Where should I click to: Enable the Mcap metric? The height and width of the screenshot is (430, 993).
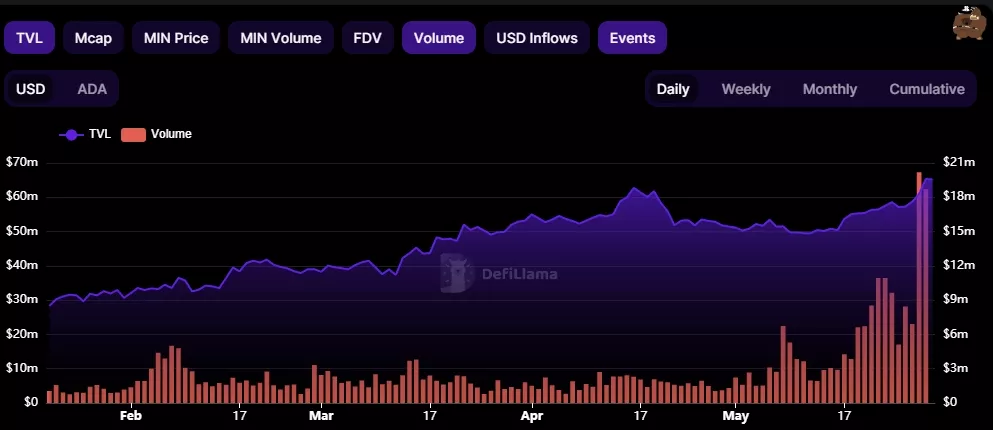tap(93, 38)
